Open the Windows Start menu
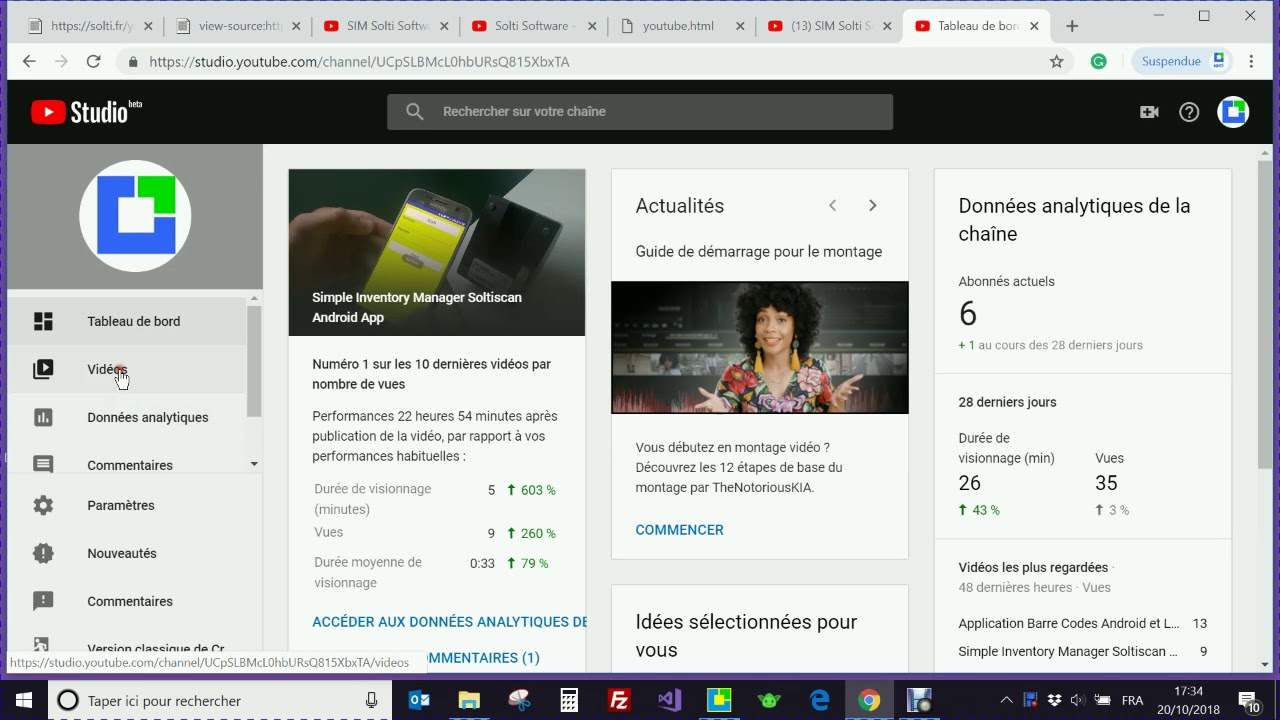 [24, 700]
